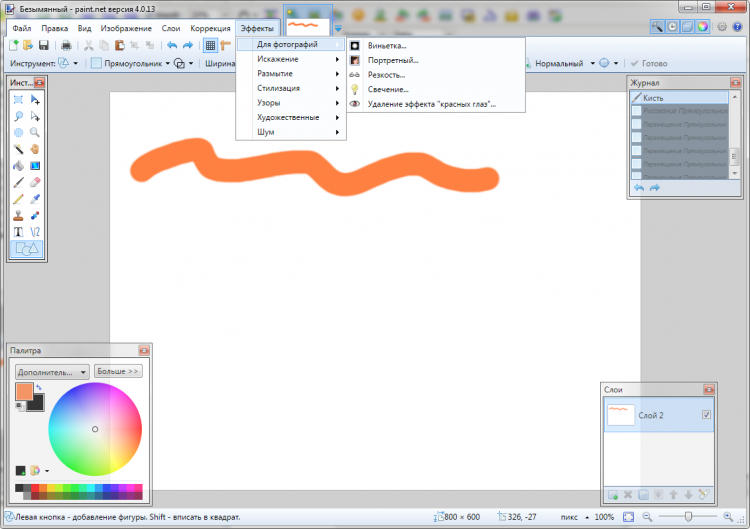Click the primary orange color swatch
The width and height of the screenshot is (750, 529).
tap(24, 391)
